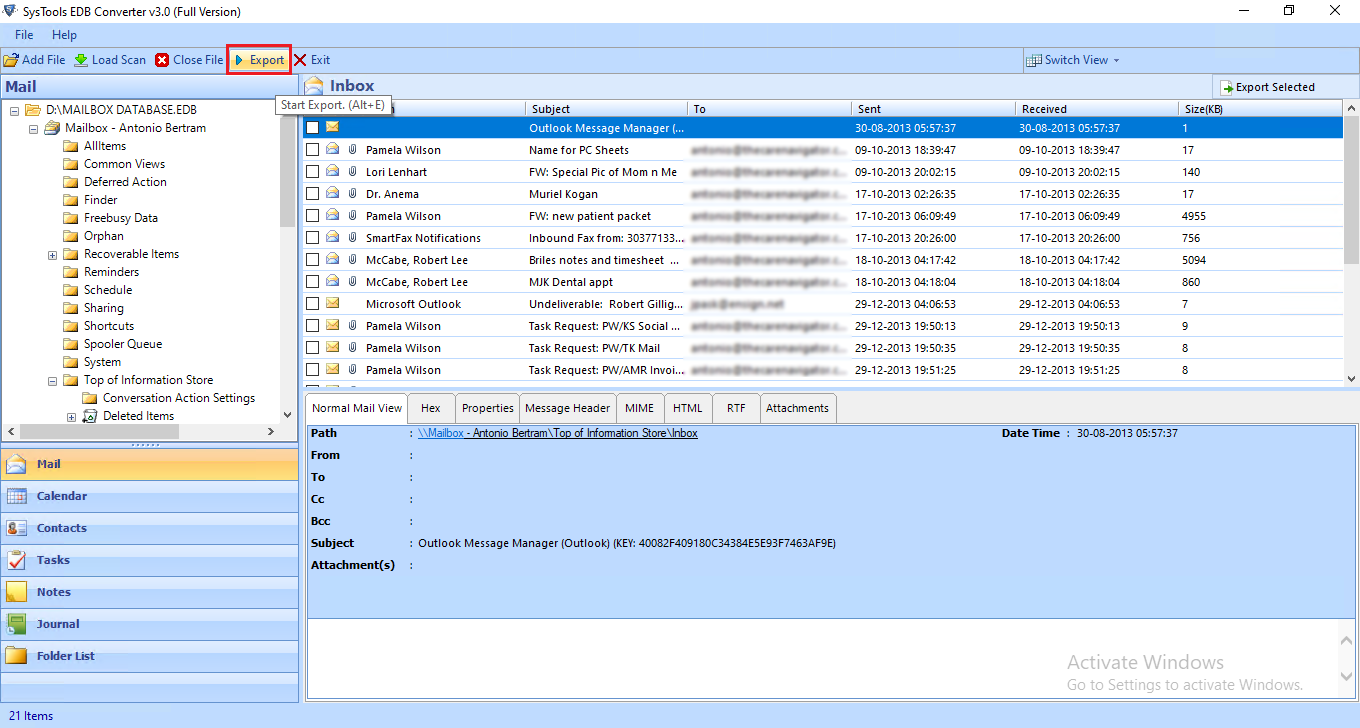This screenshot has width=1360, height=728.
Task: Start export with the Export button
Action: pos(259,60)
